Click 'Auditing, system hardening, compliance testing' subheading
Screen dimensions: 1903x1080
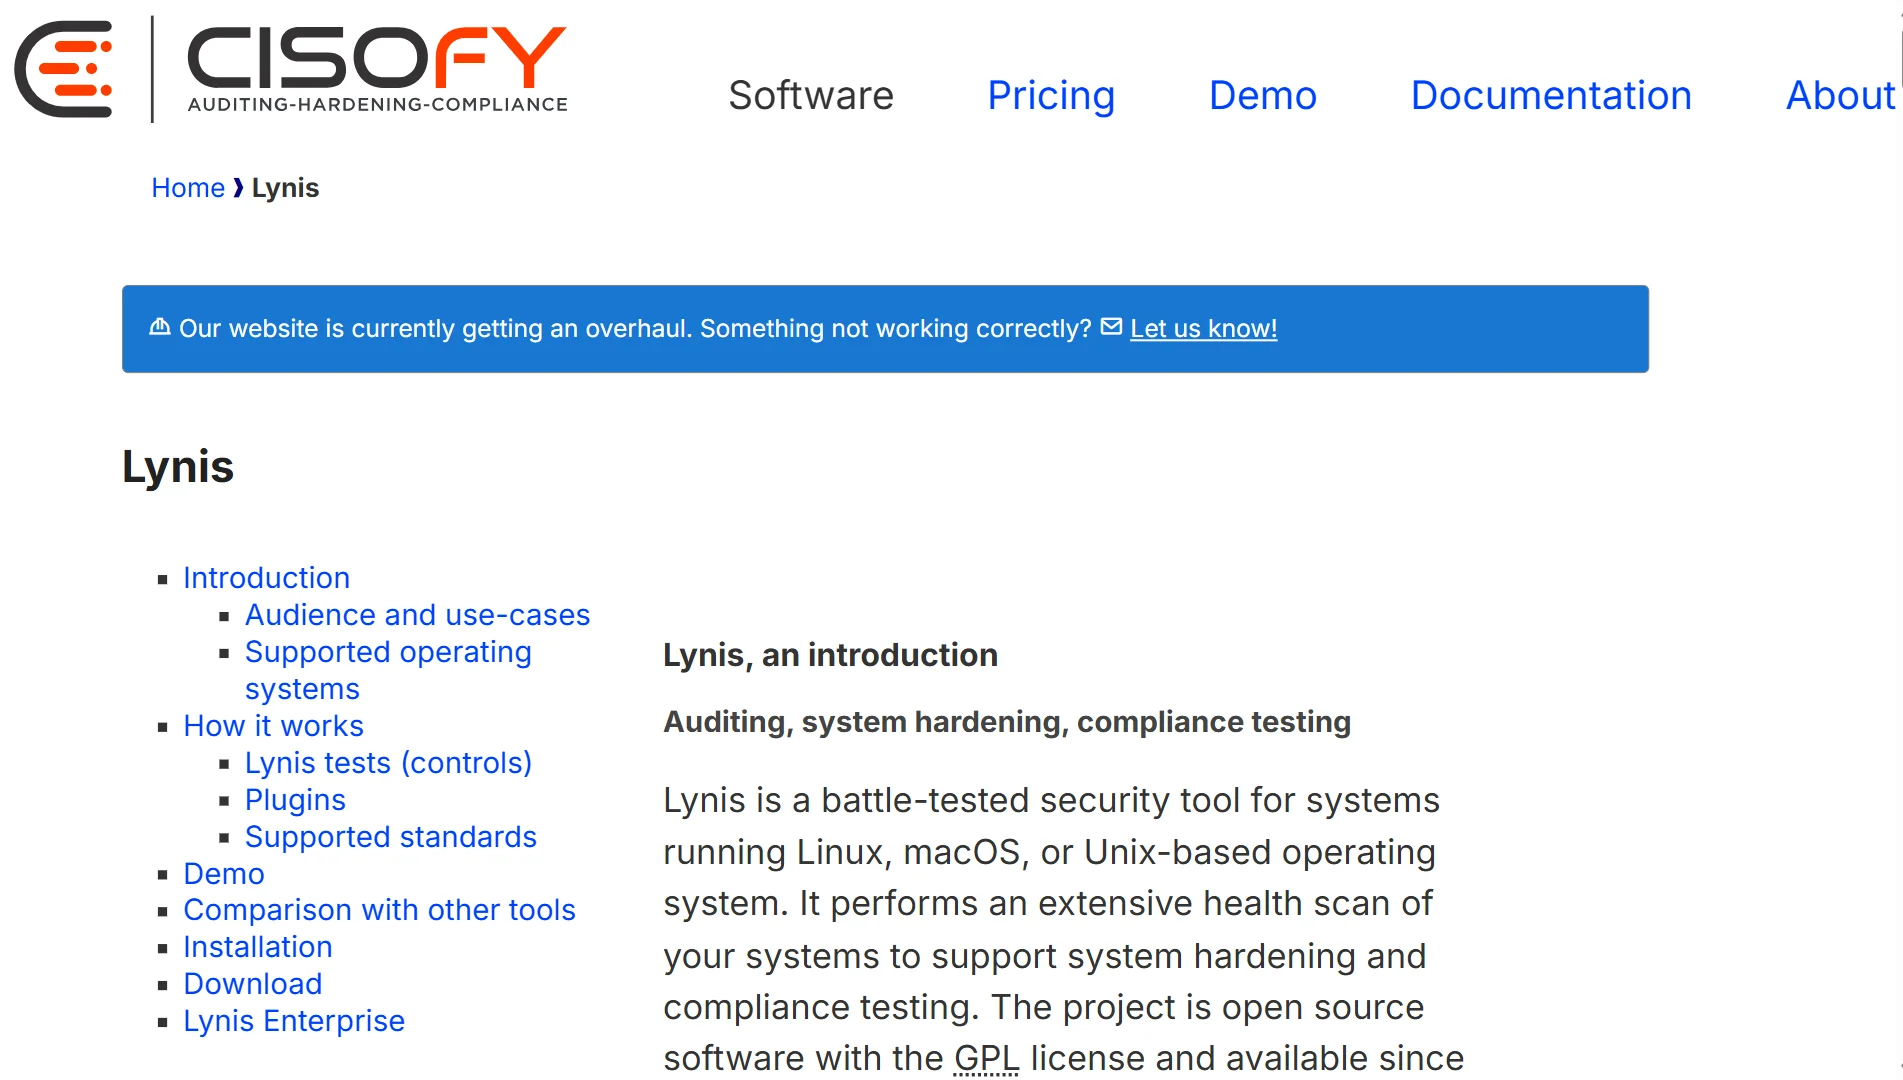coord(1007,722)
